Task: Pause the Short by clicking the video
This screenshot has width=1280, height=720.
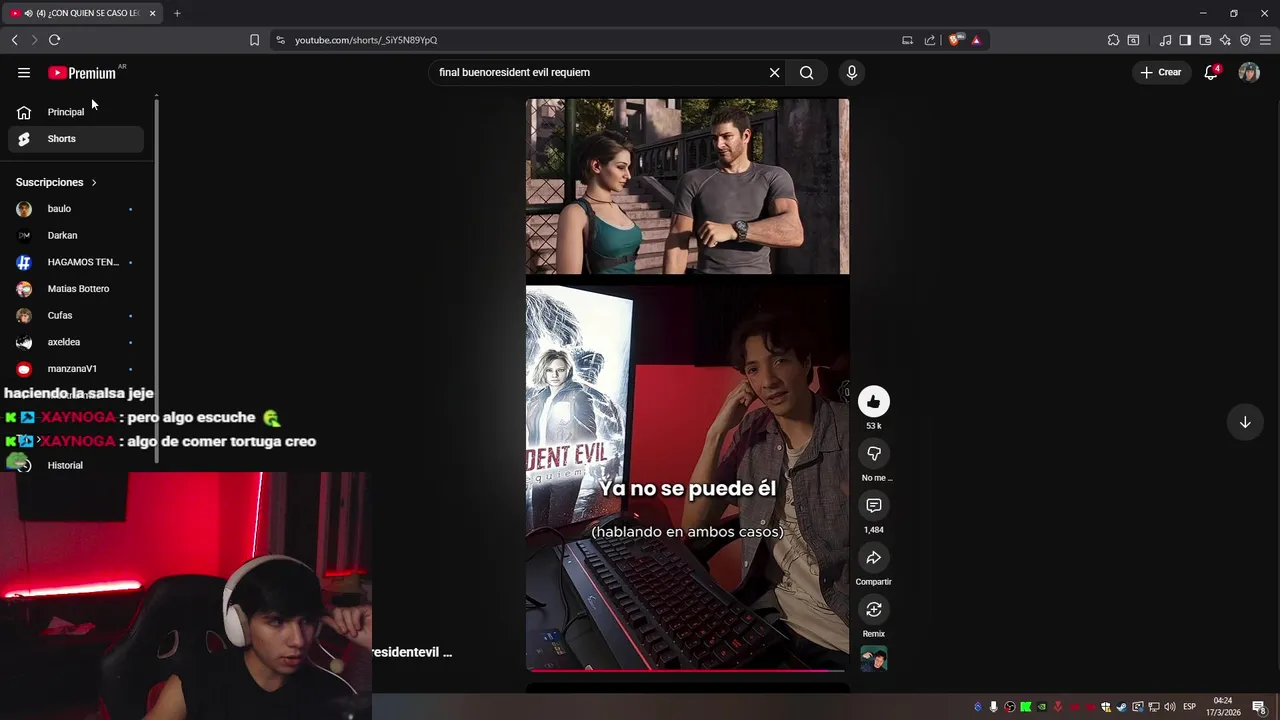Action: [x=687, y=385]
